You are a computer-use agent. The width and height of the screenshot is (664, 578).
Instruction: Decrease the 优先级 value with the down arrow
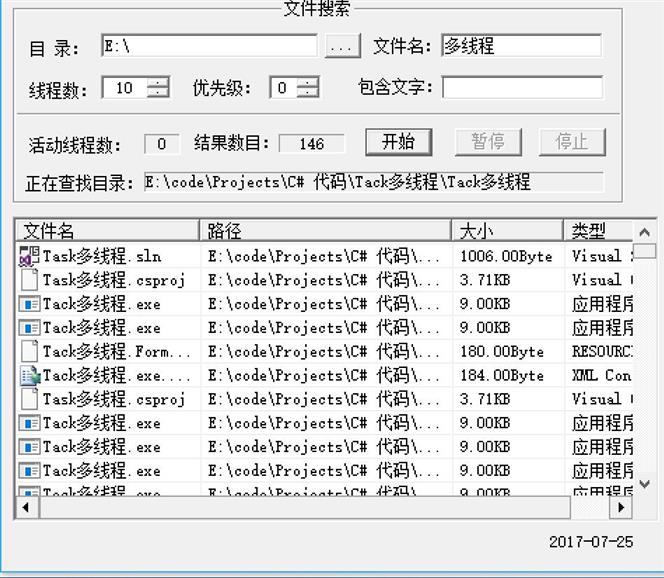point(308,93)
